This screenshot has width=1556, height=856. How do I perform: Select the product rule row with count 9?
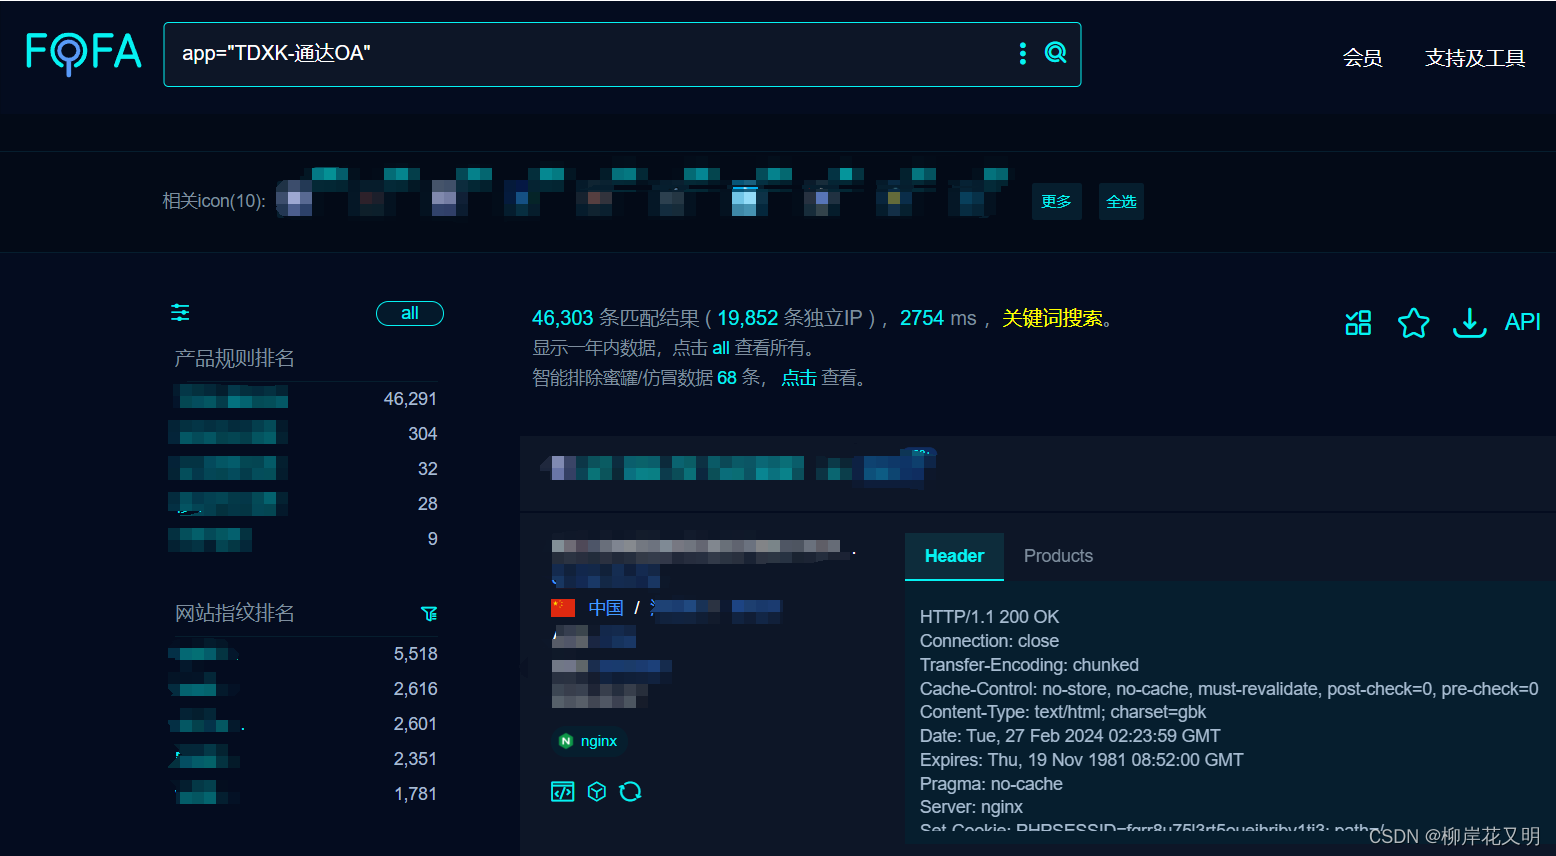tap(305, 538)
